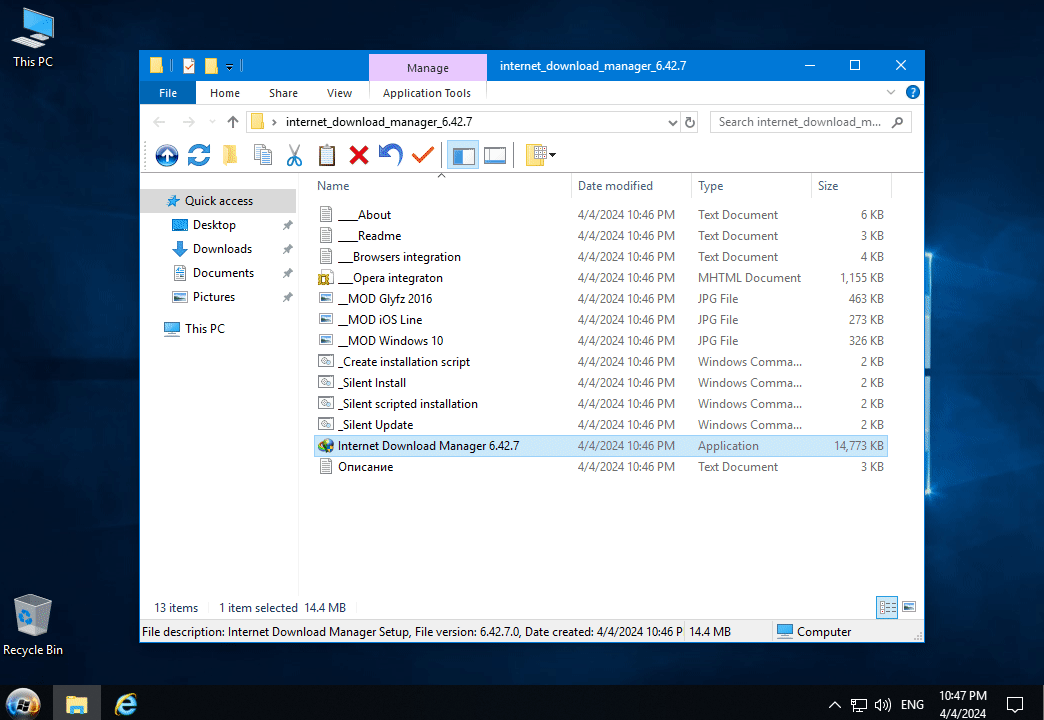Viewport: 1044px width, 720px height.
Task: Click the zipped folder toolbar icon
Action: 230,155
